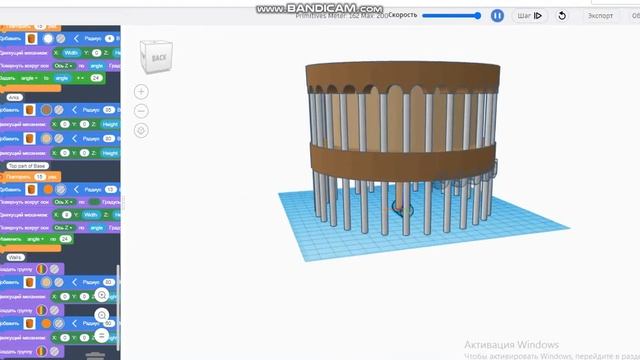Reset workspace zoom with the equals icon
Viewport: 640px width, 360px height.
(x=102, y=336)
